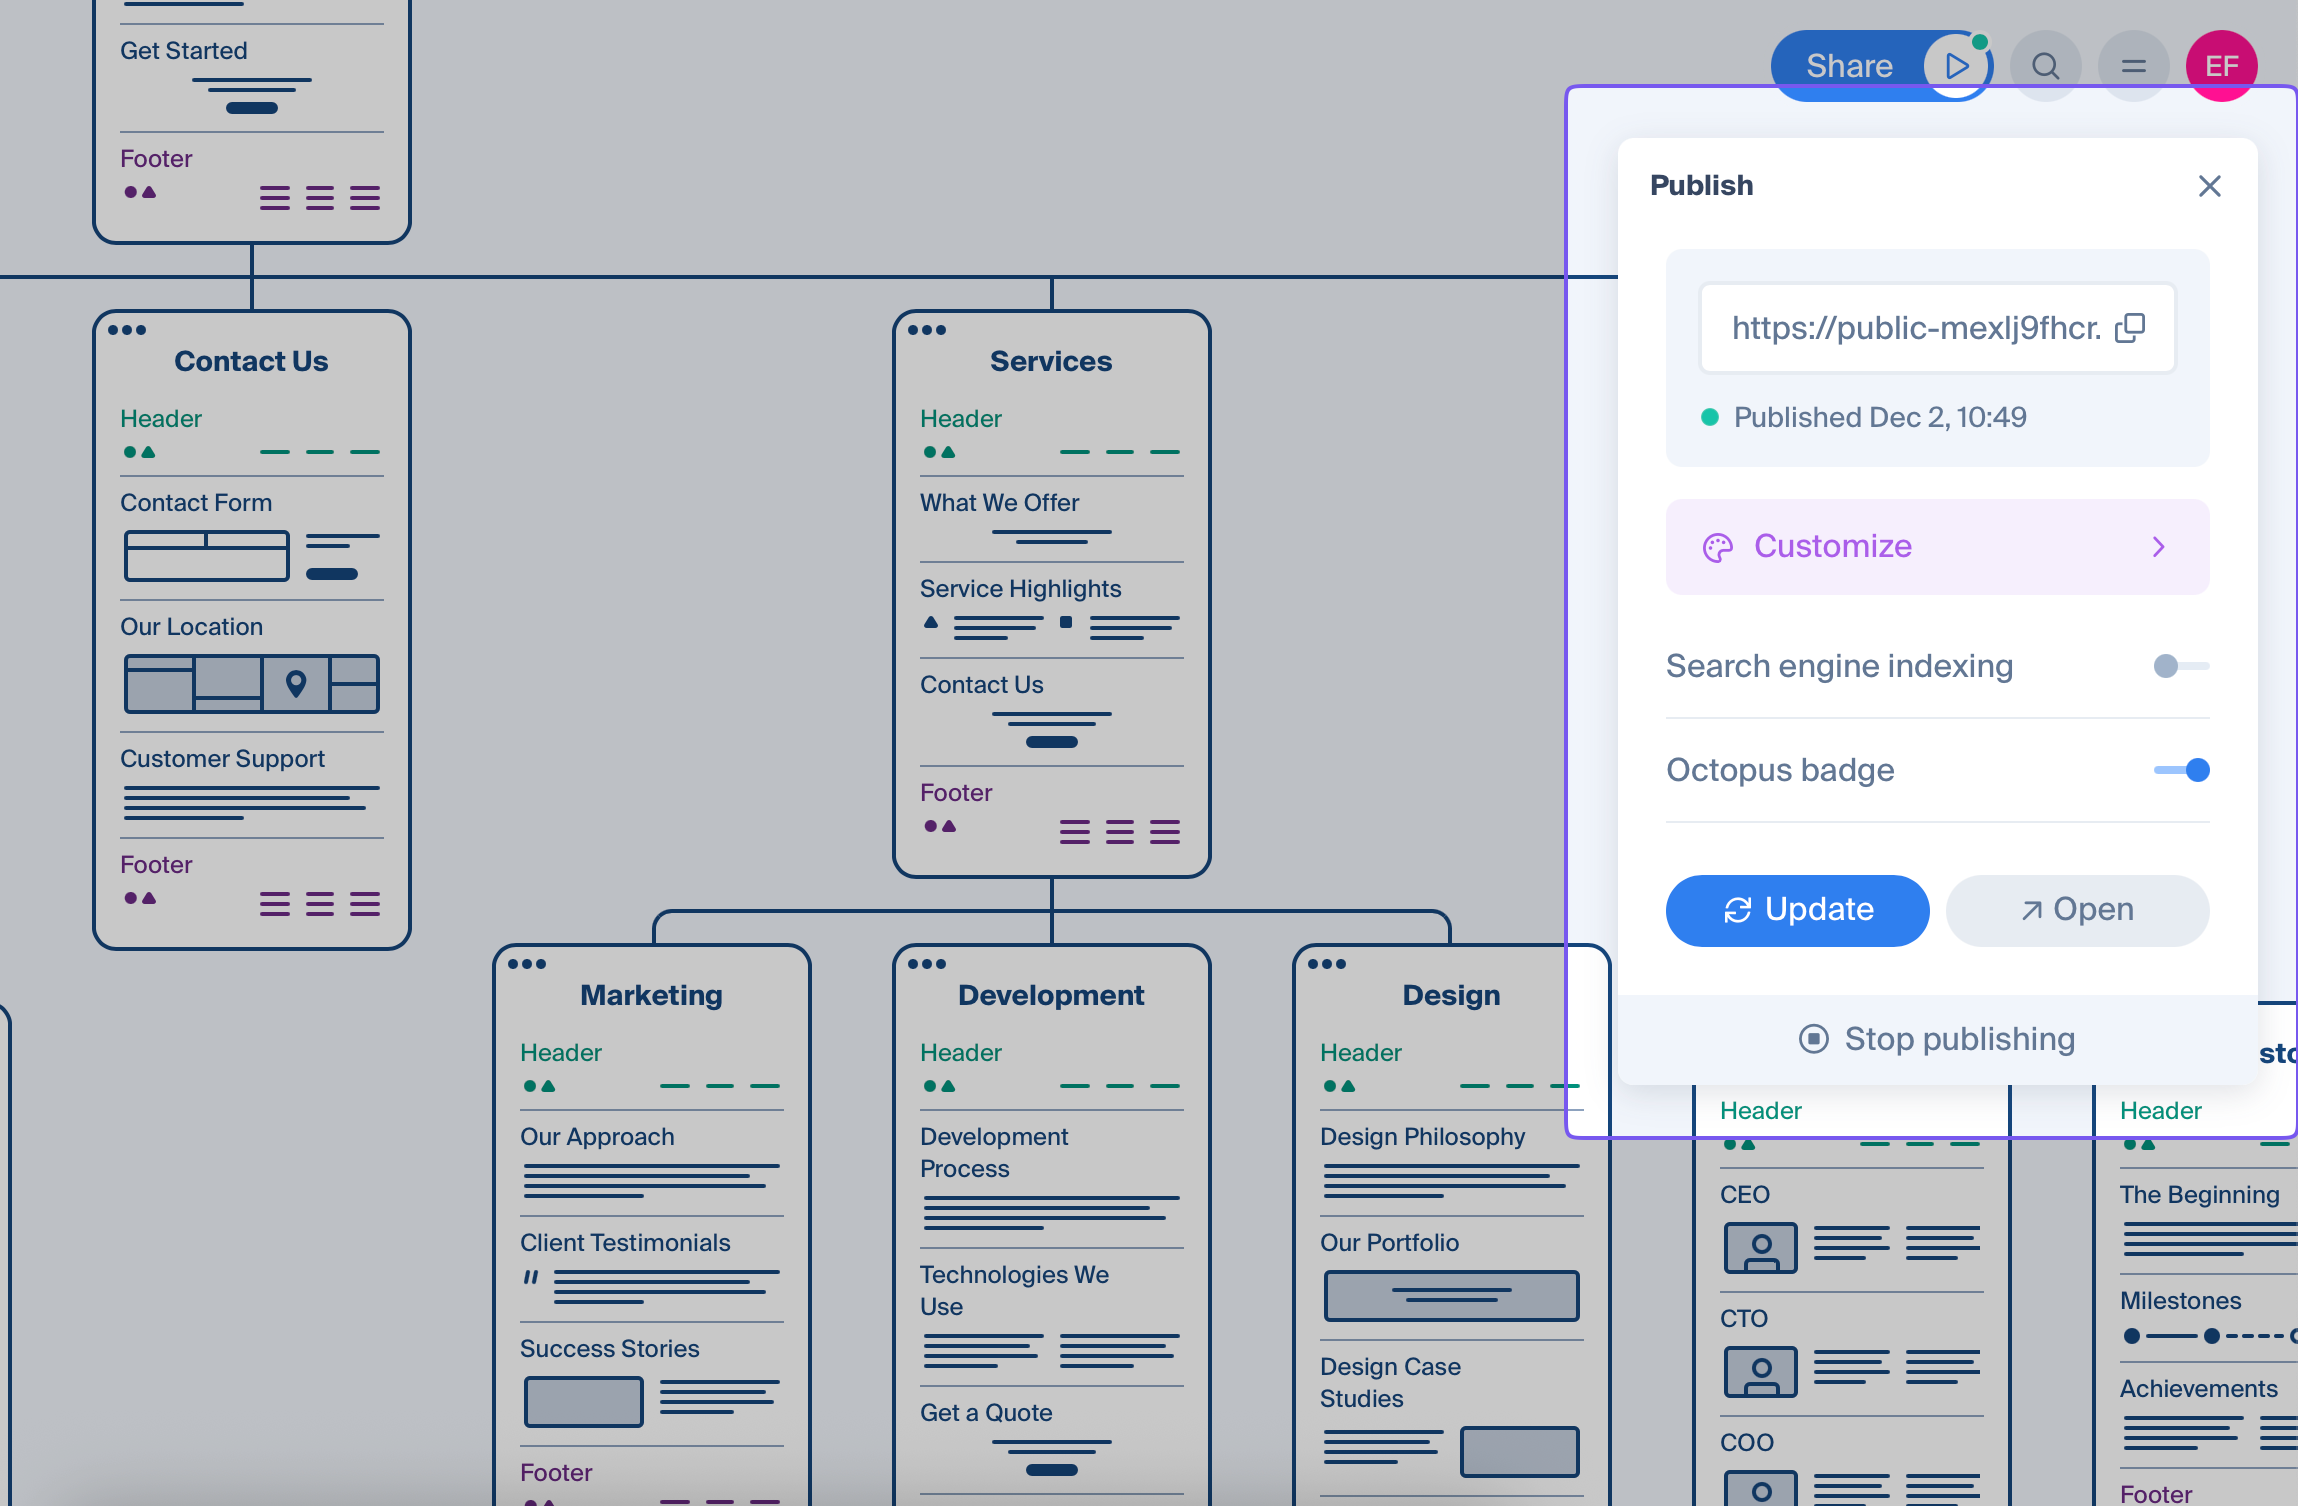This screenshot has width=2298, height=1506.
Task: Click the play/present icon beside Share
Action: click(x=1956, y=66)
